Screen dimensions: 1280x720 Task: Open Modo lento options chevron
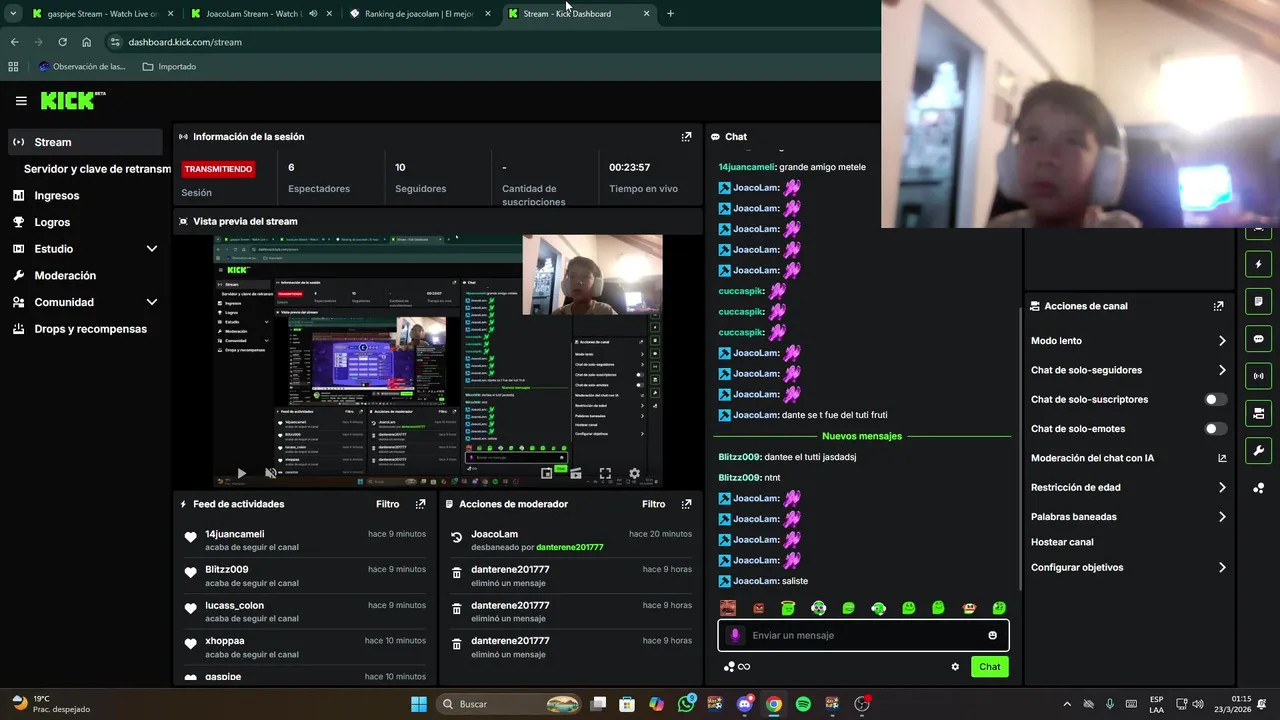click(x=1222, y=341)
